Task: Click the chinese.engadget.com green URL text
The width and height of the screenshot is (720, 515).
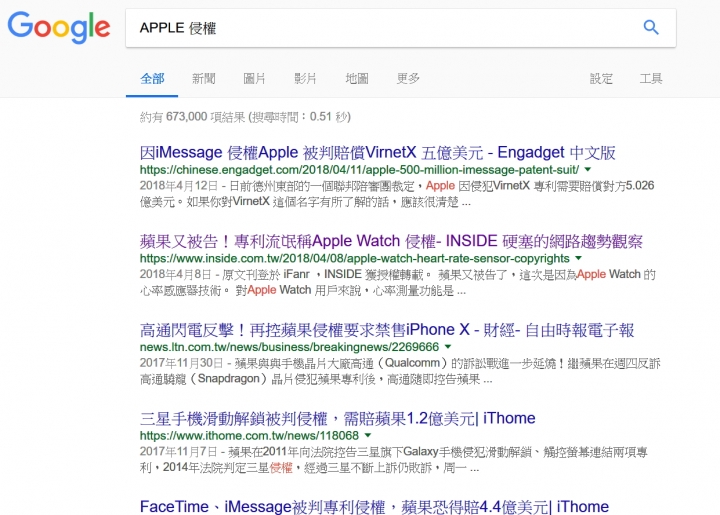Action: [x=359, y=170]
